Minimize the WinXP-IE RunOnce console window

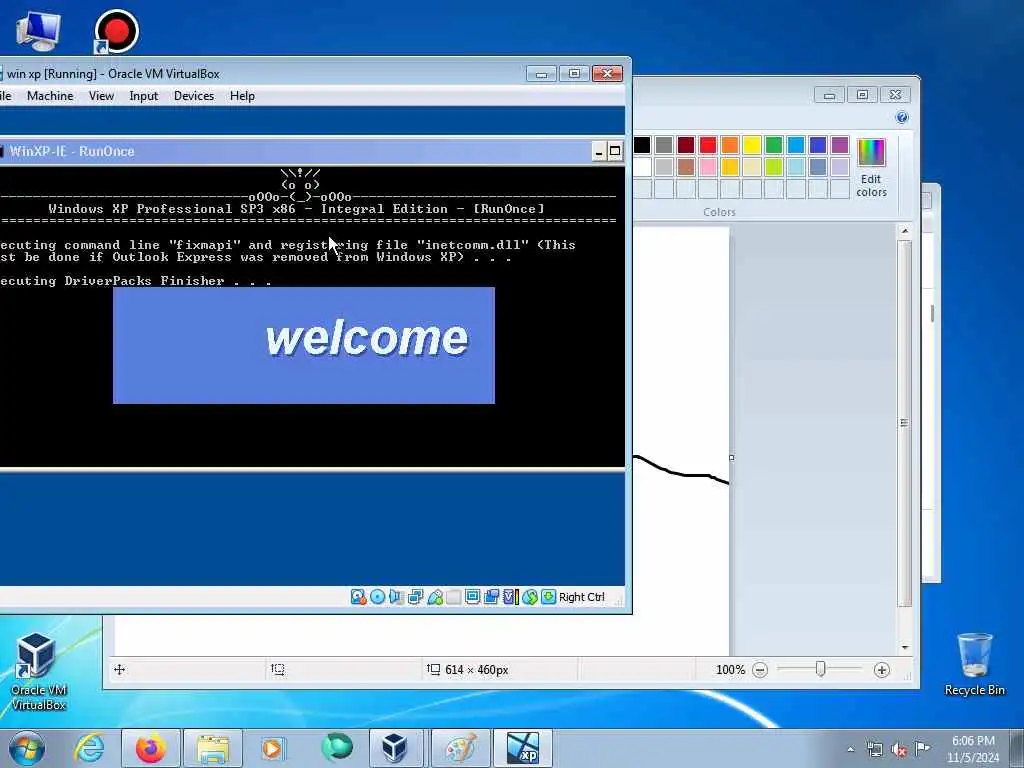pos(600,152)
